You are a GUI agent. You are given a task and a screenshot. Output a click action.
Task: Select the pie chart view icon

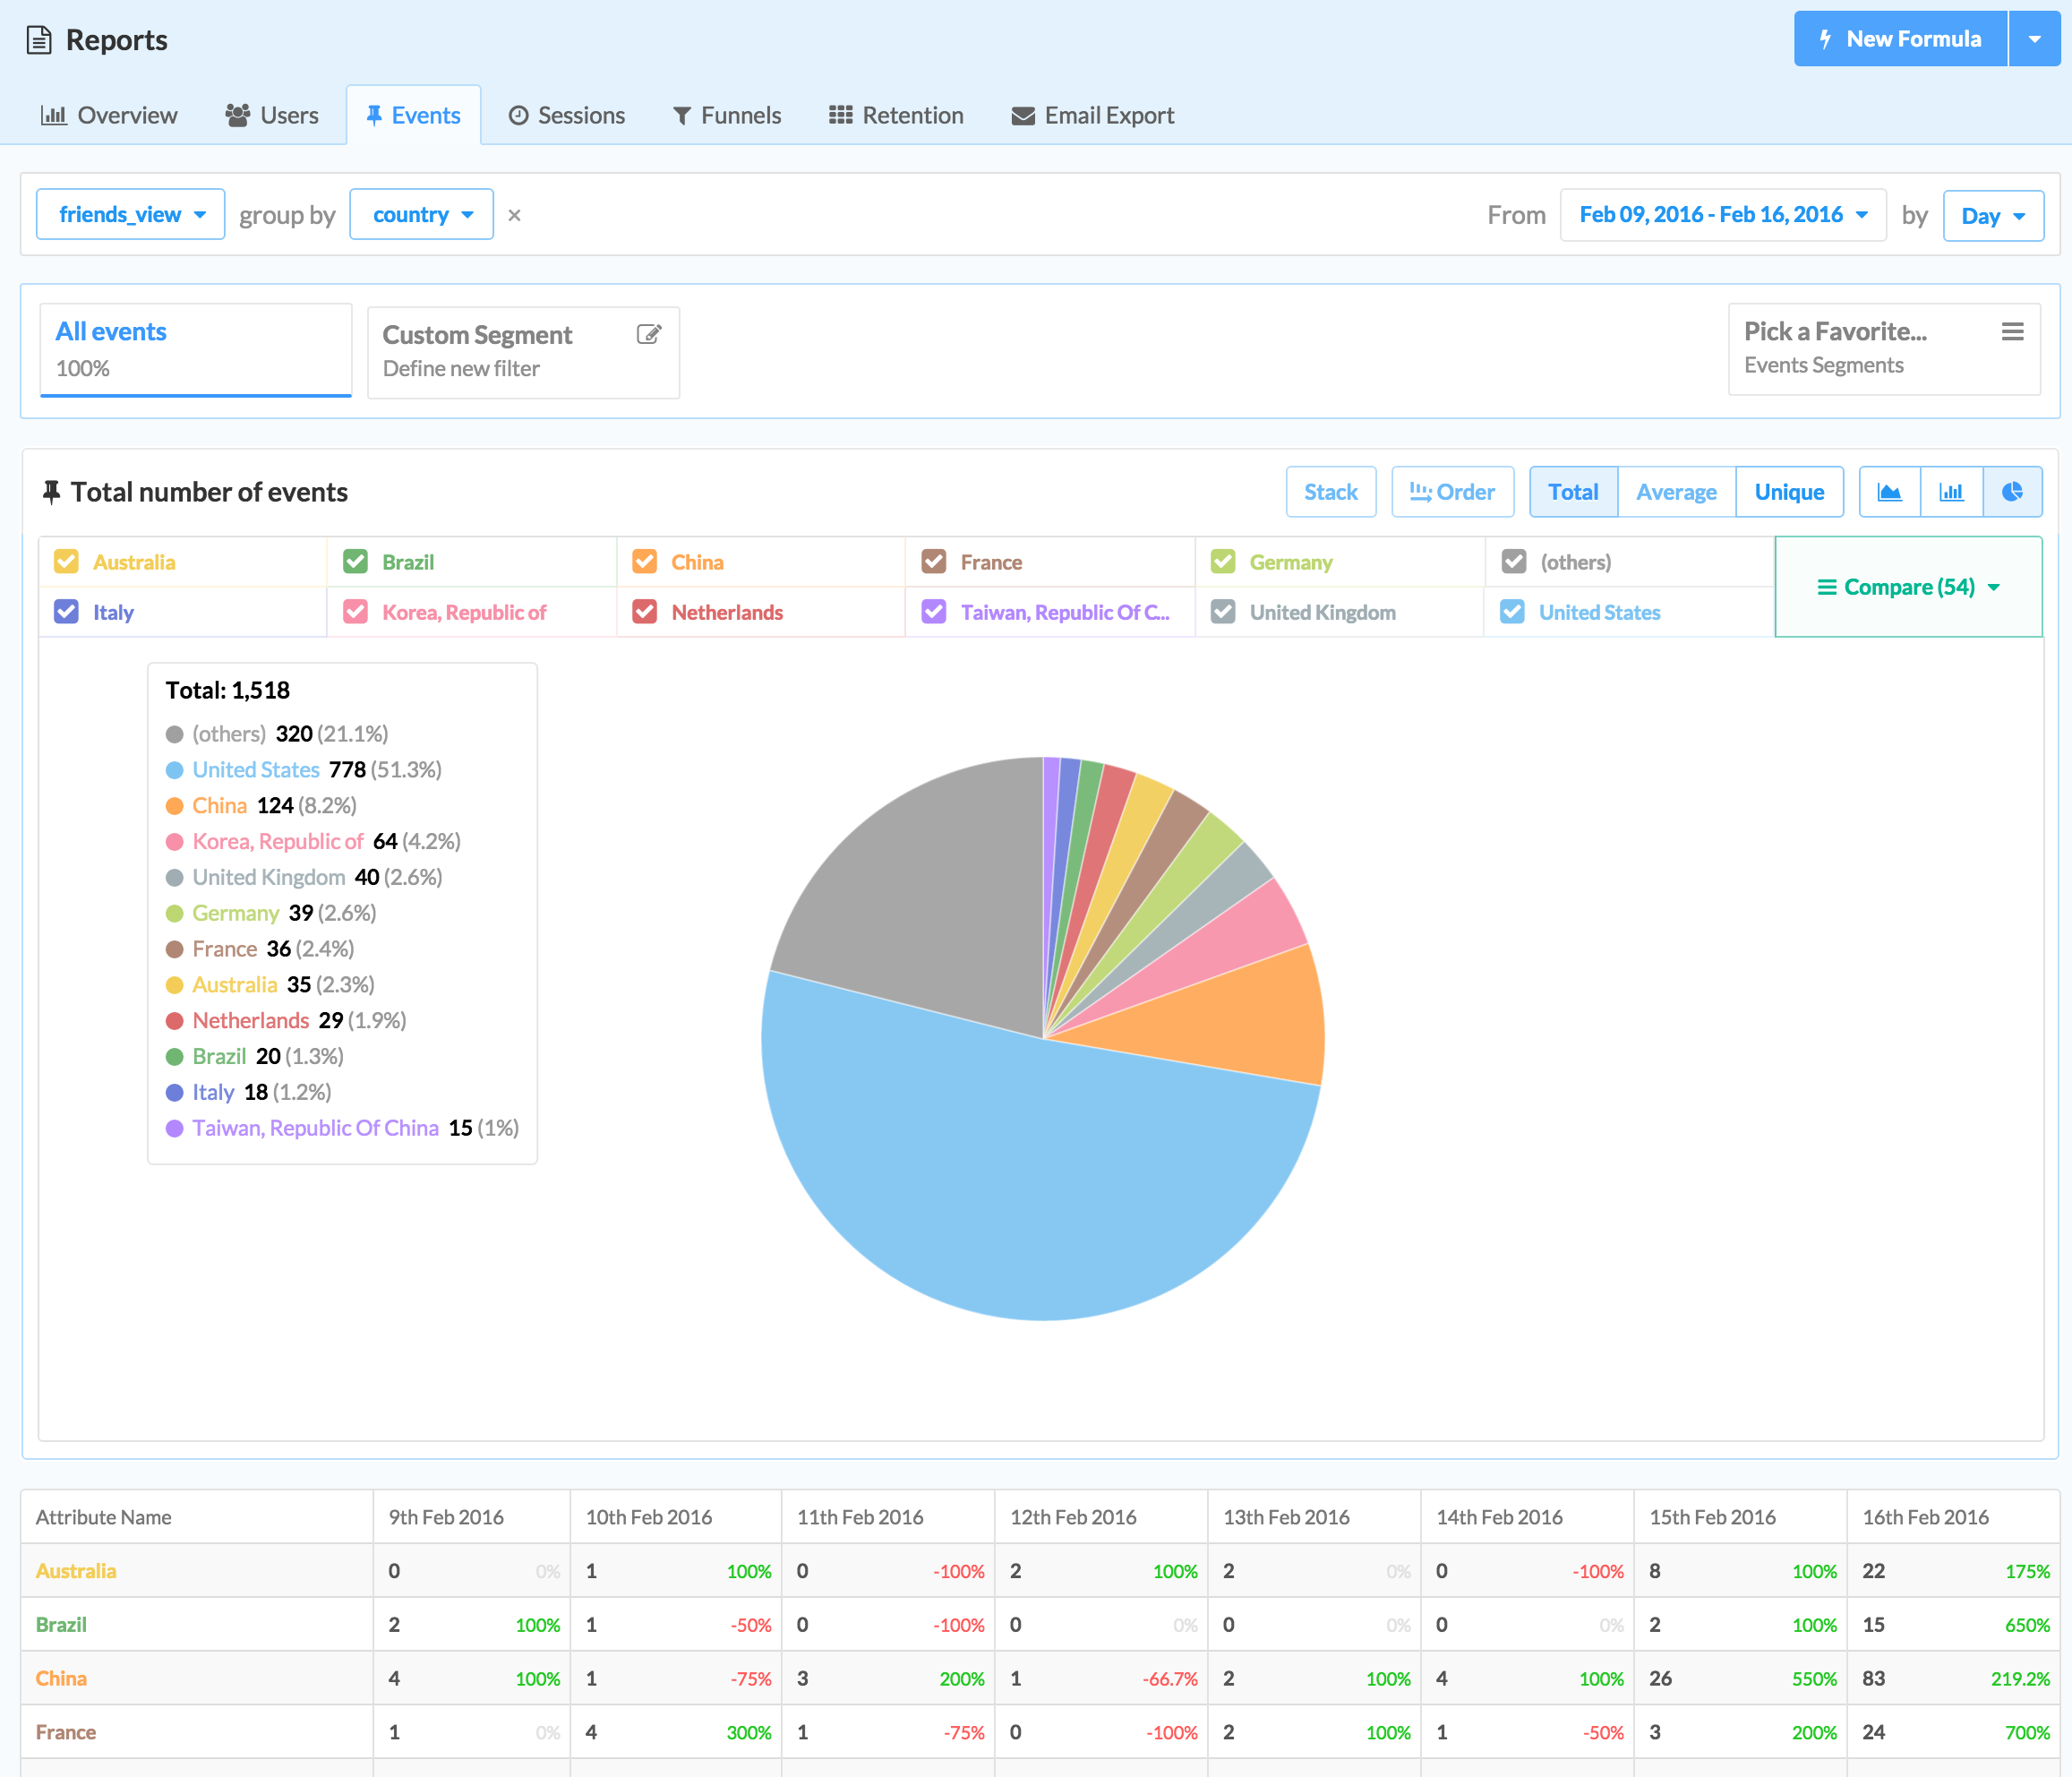click(x=2012, y=492)
